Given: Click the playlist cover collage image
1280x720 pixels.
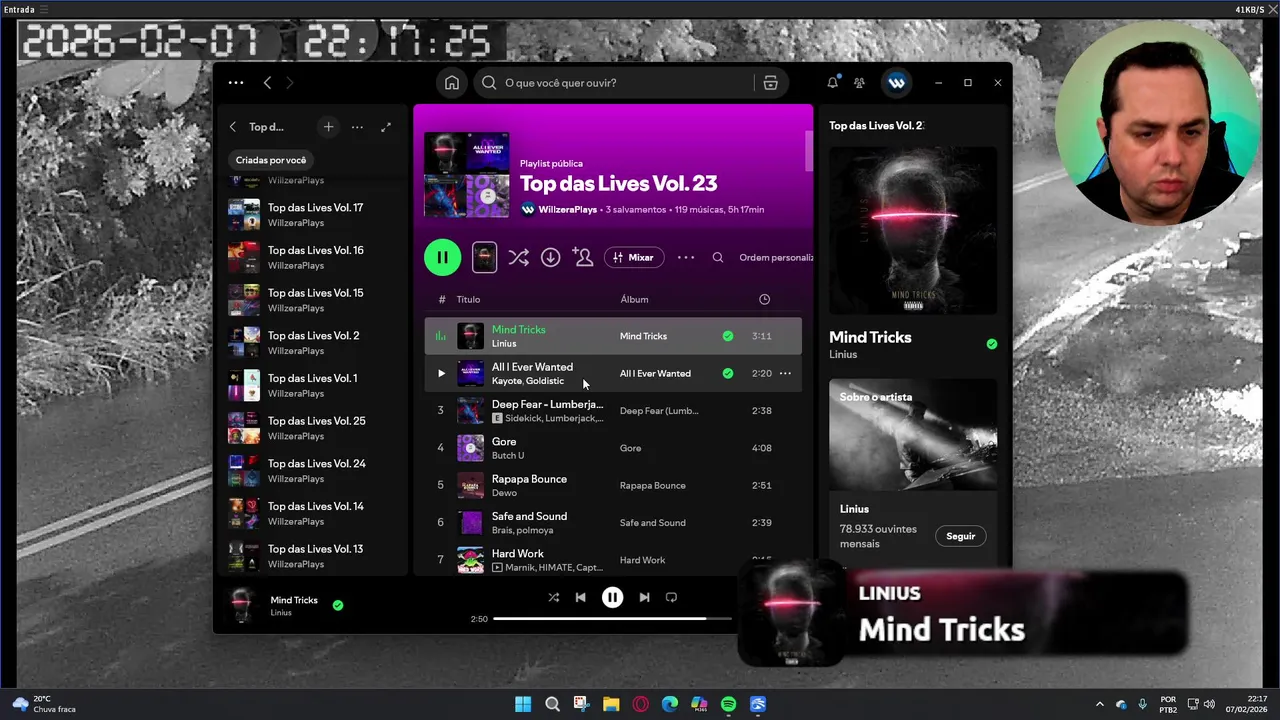Looking at the screenshot, I should [x=466, y=175].
